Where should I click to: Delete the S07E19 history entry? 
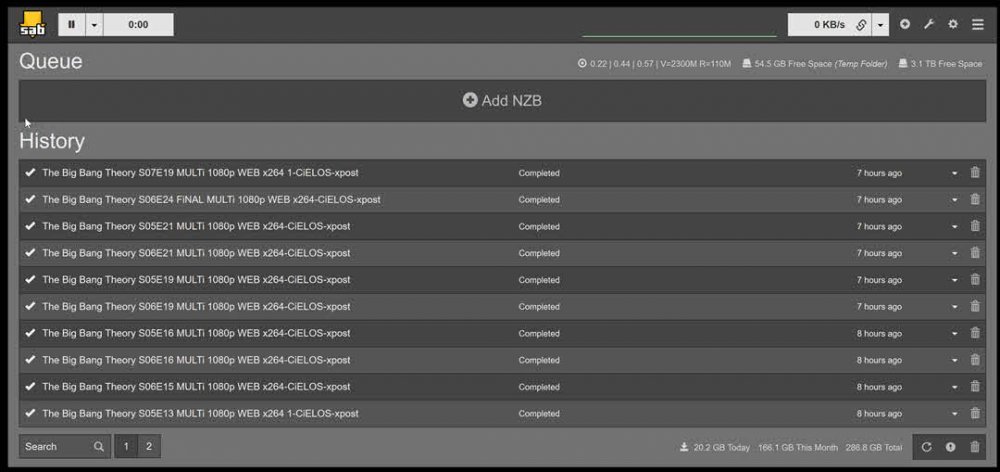(x=974, y=173)
